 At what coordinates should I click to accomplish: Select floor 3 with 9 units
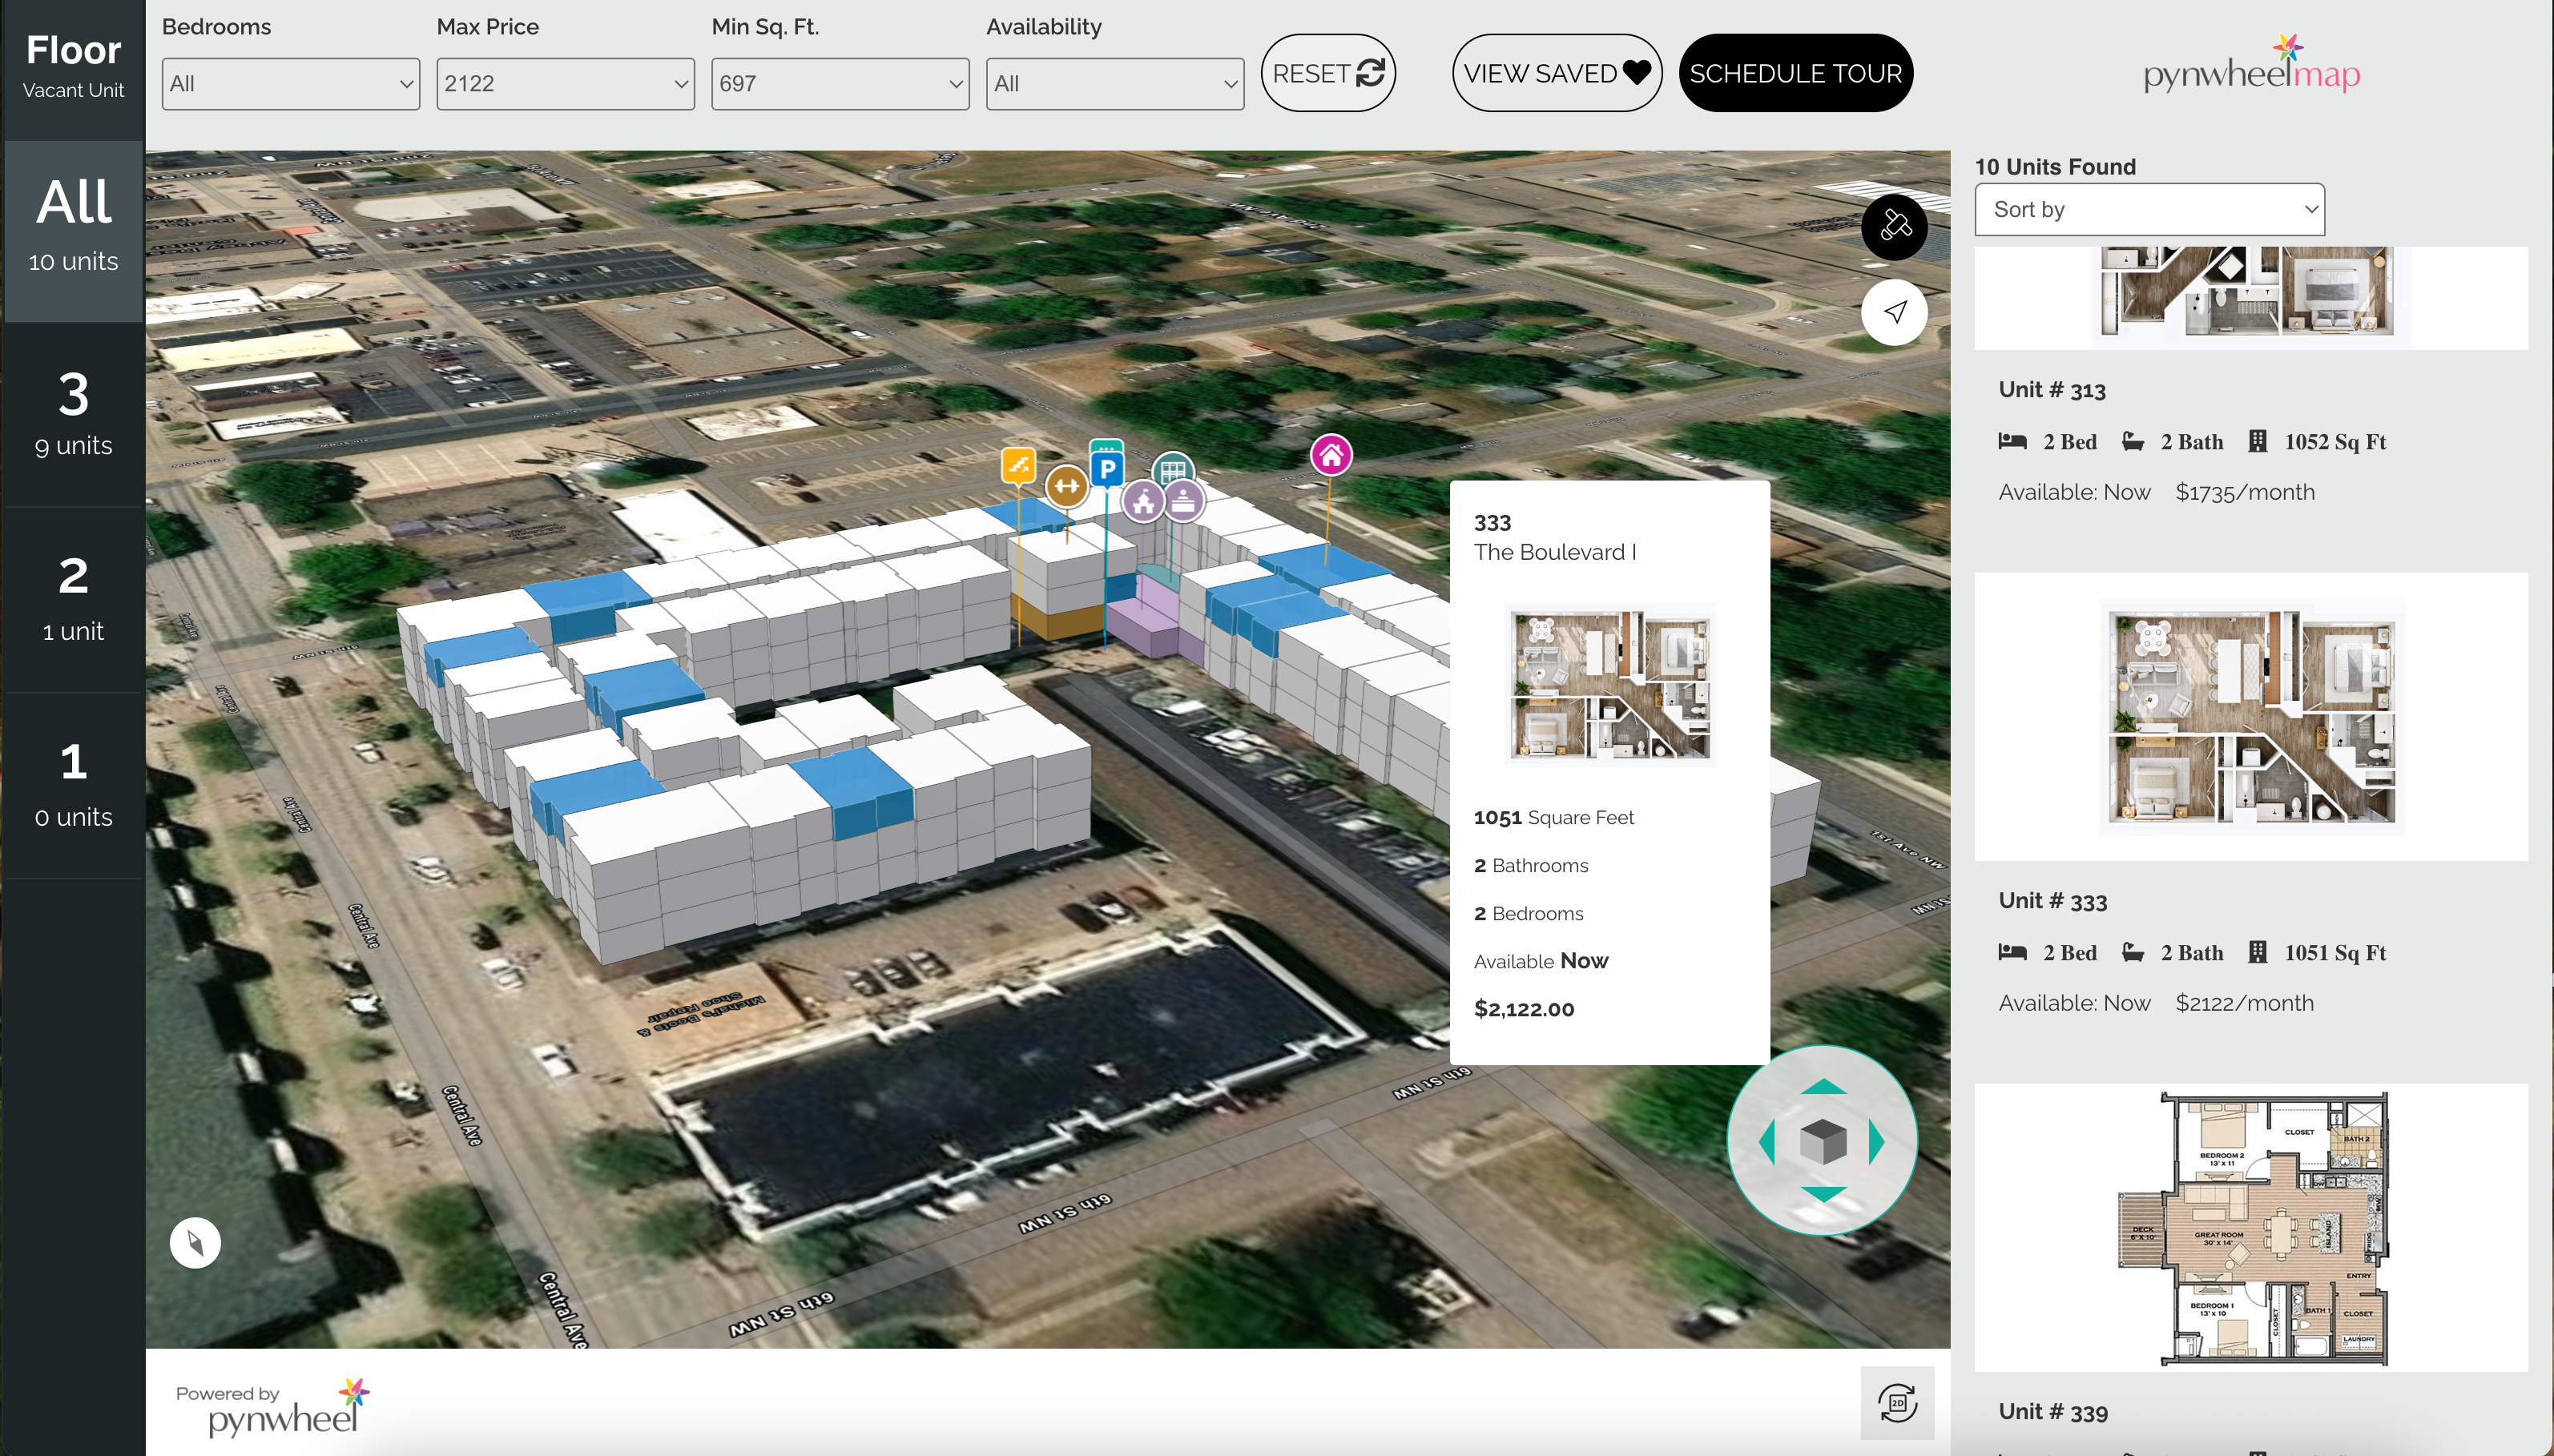73,413
